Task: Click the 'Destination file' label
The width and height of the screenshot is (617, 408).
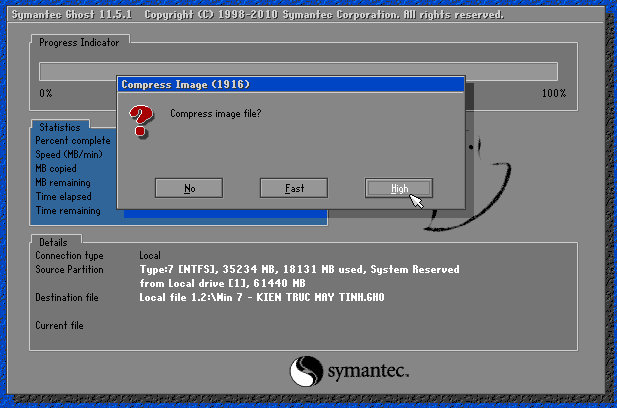Action: [67, 297]
